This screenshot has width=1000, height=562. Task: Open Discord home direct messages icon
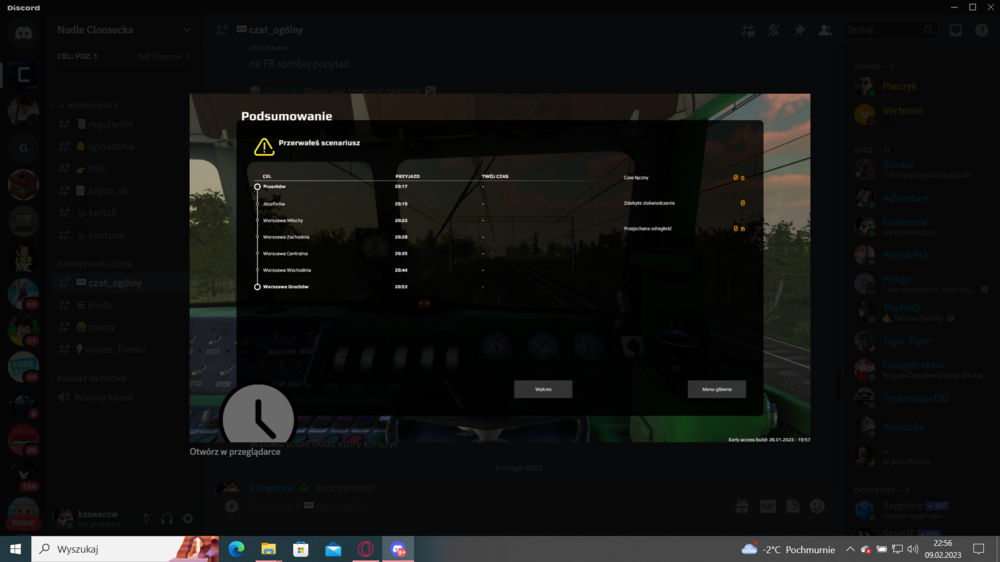24,33
